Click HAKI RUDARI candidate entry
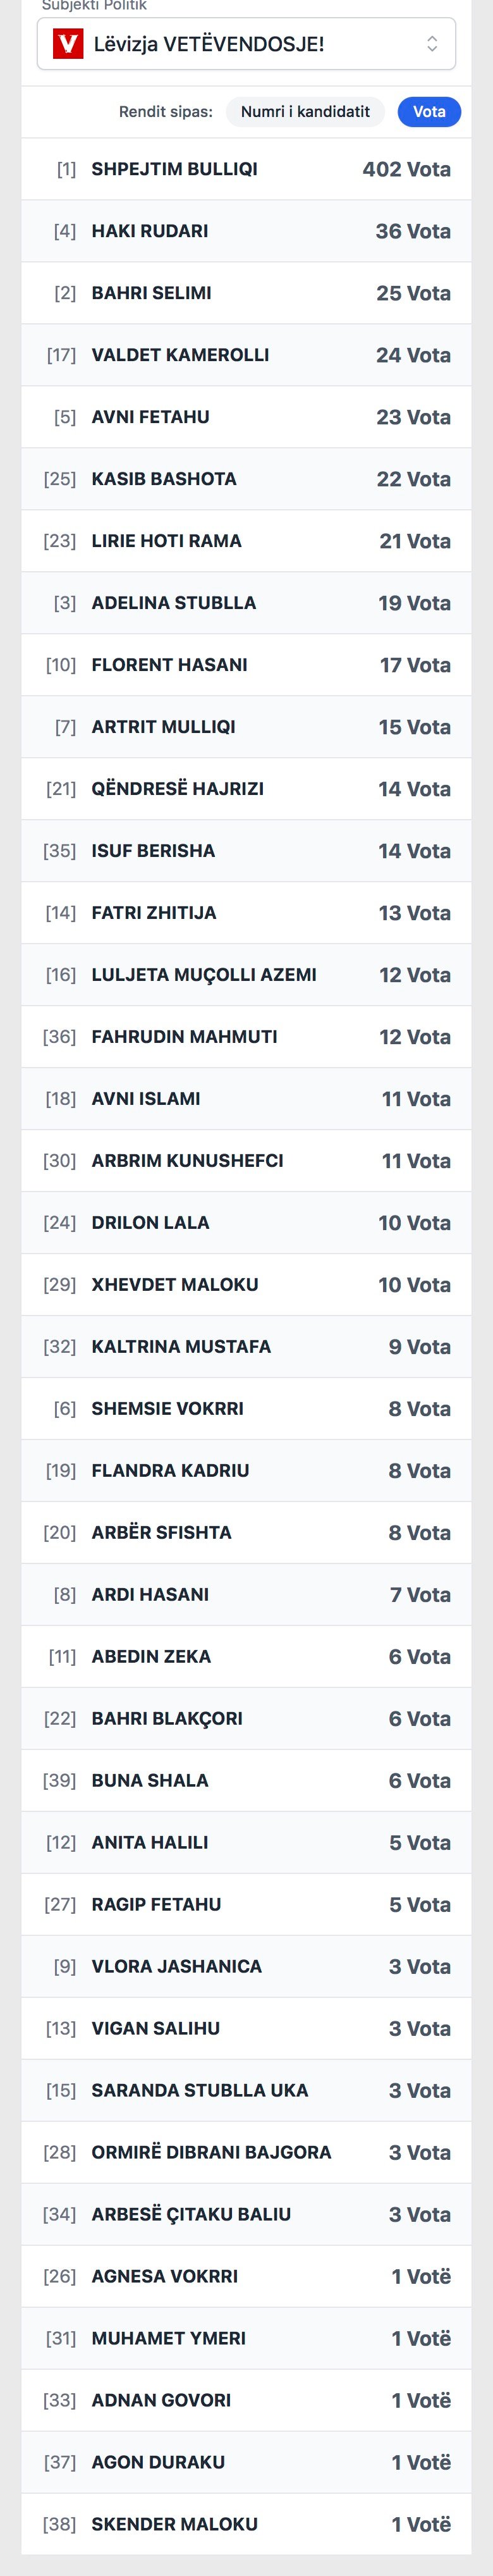 click(246, 232)
